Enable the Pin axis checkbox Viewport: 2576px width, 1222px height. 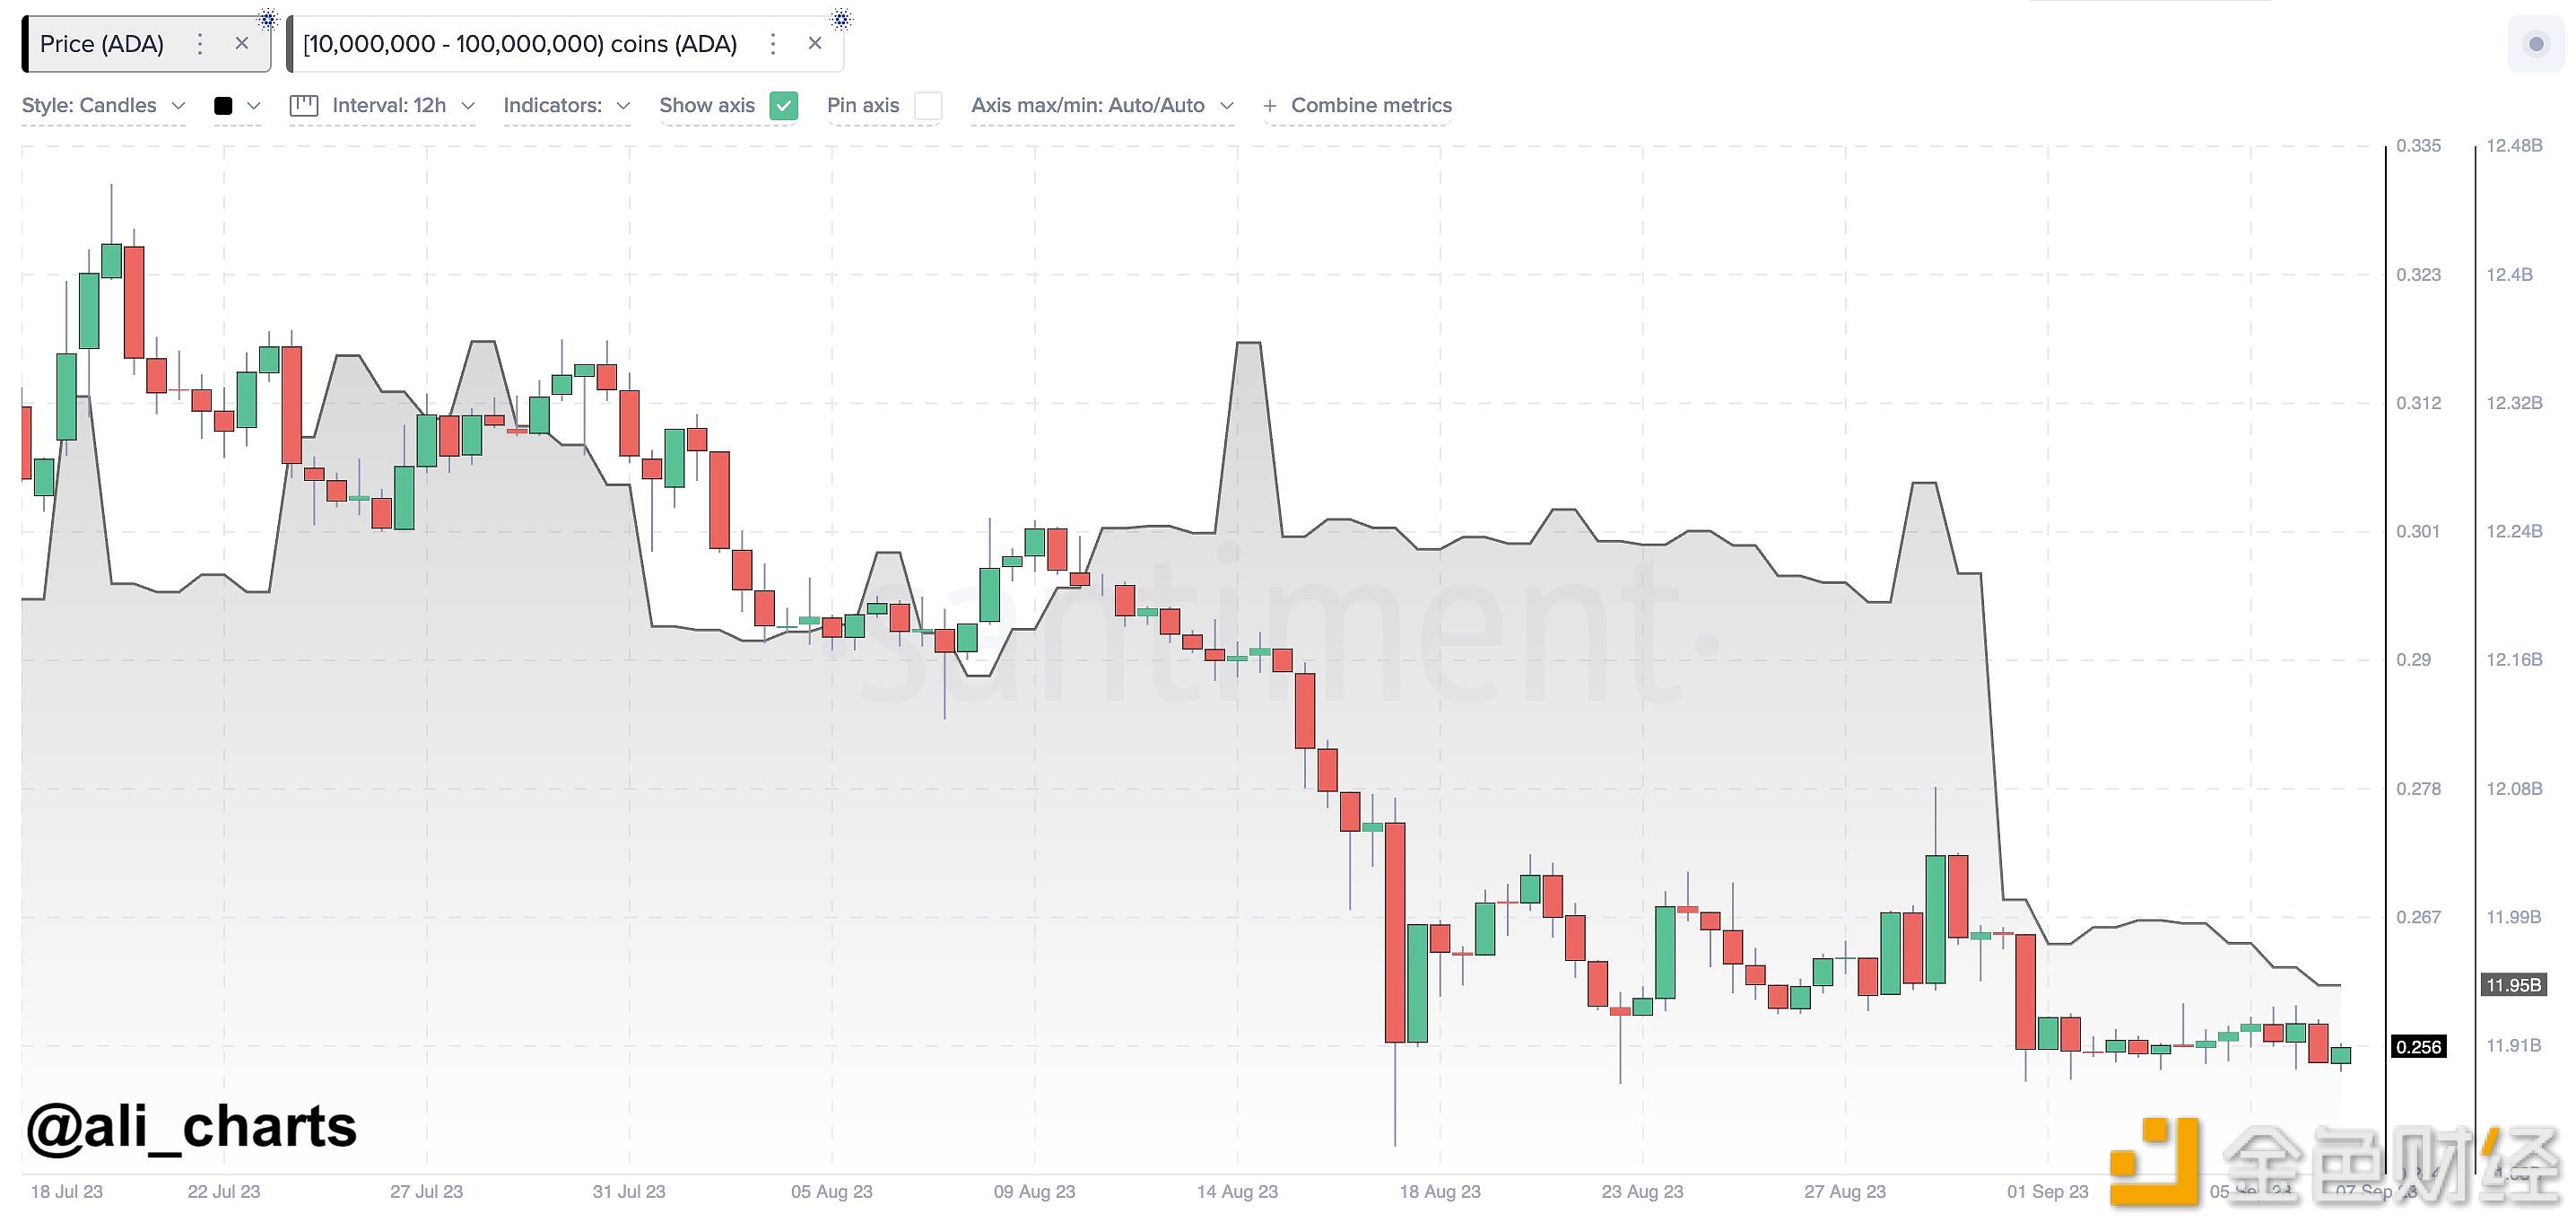928,106
